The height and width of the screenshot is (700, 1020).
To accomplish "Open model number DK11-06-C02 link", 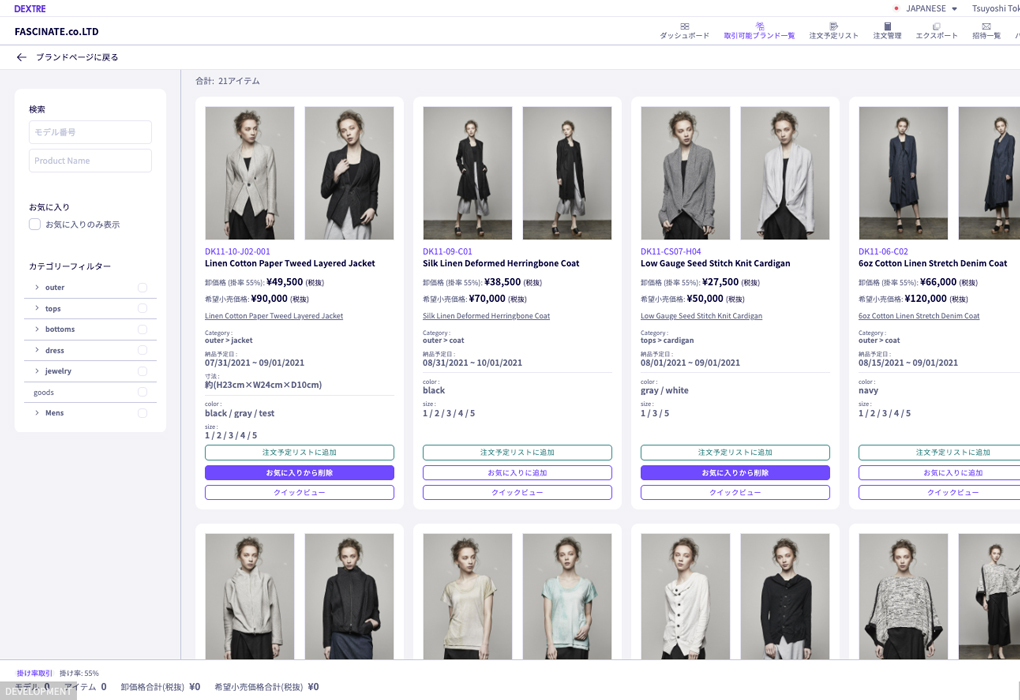I will click(x=883, y=252).
